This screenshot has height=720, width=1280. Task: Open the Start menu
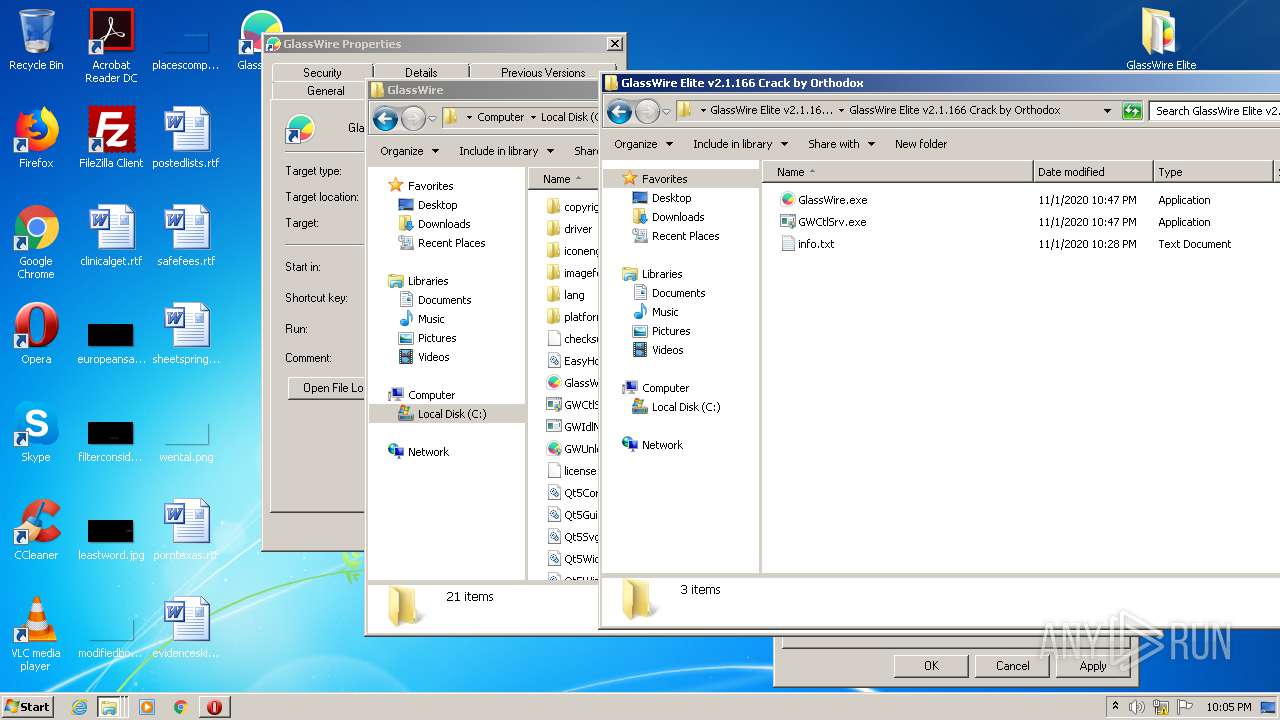[x=28, y=707]
